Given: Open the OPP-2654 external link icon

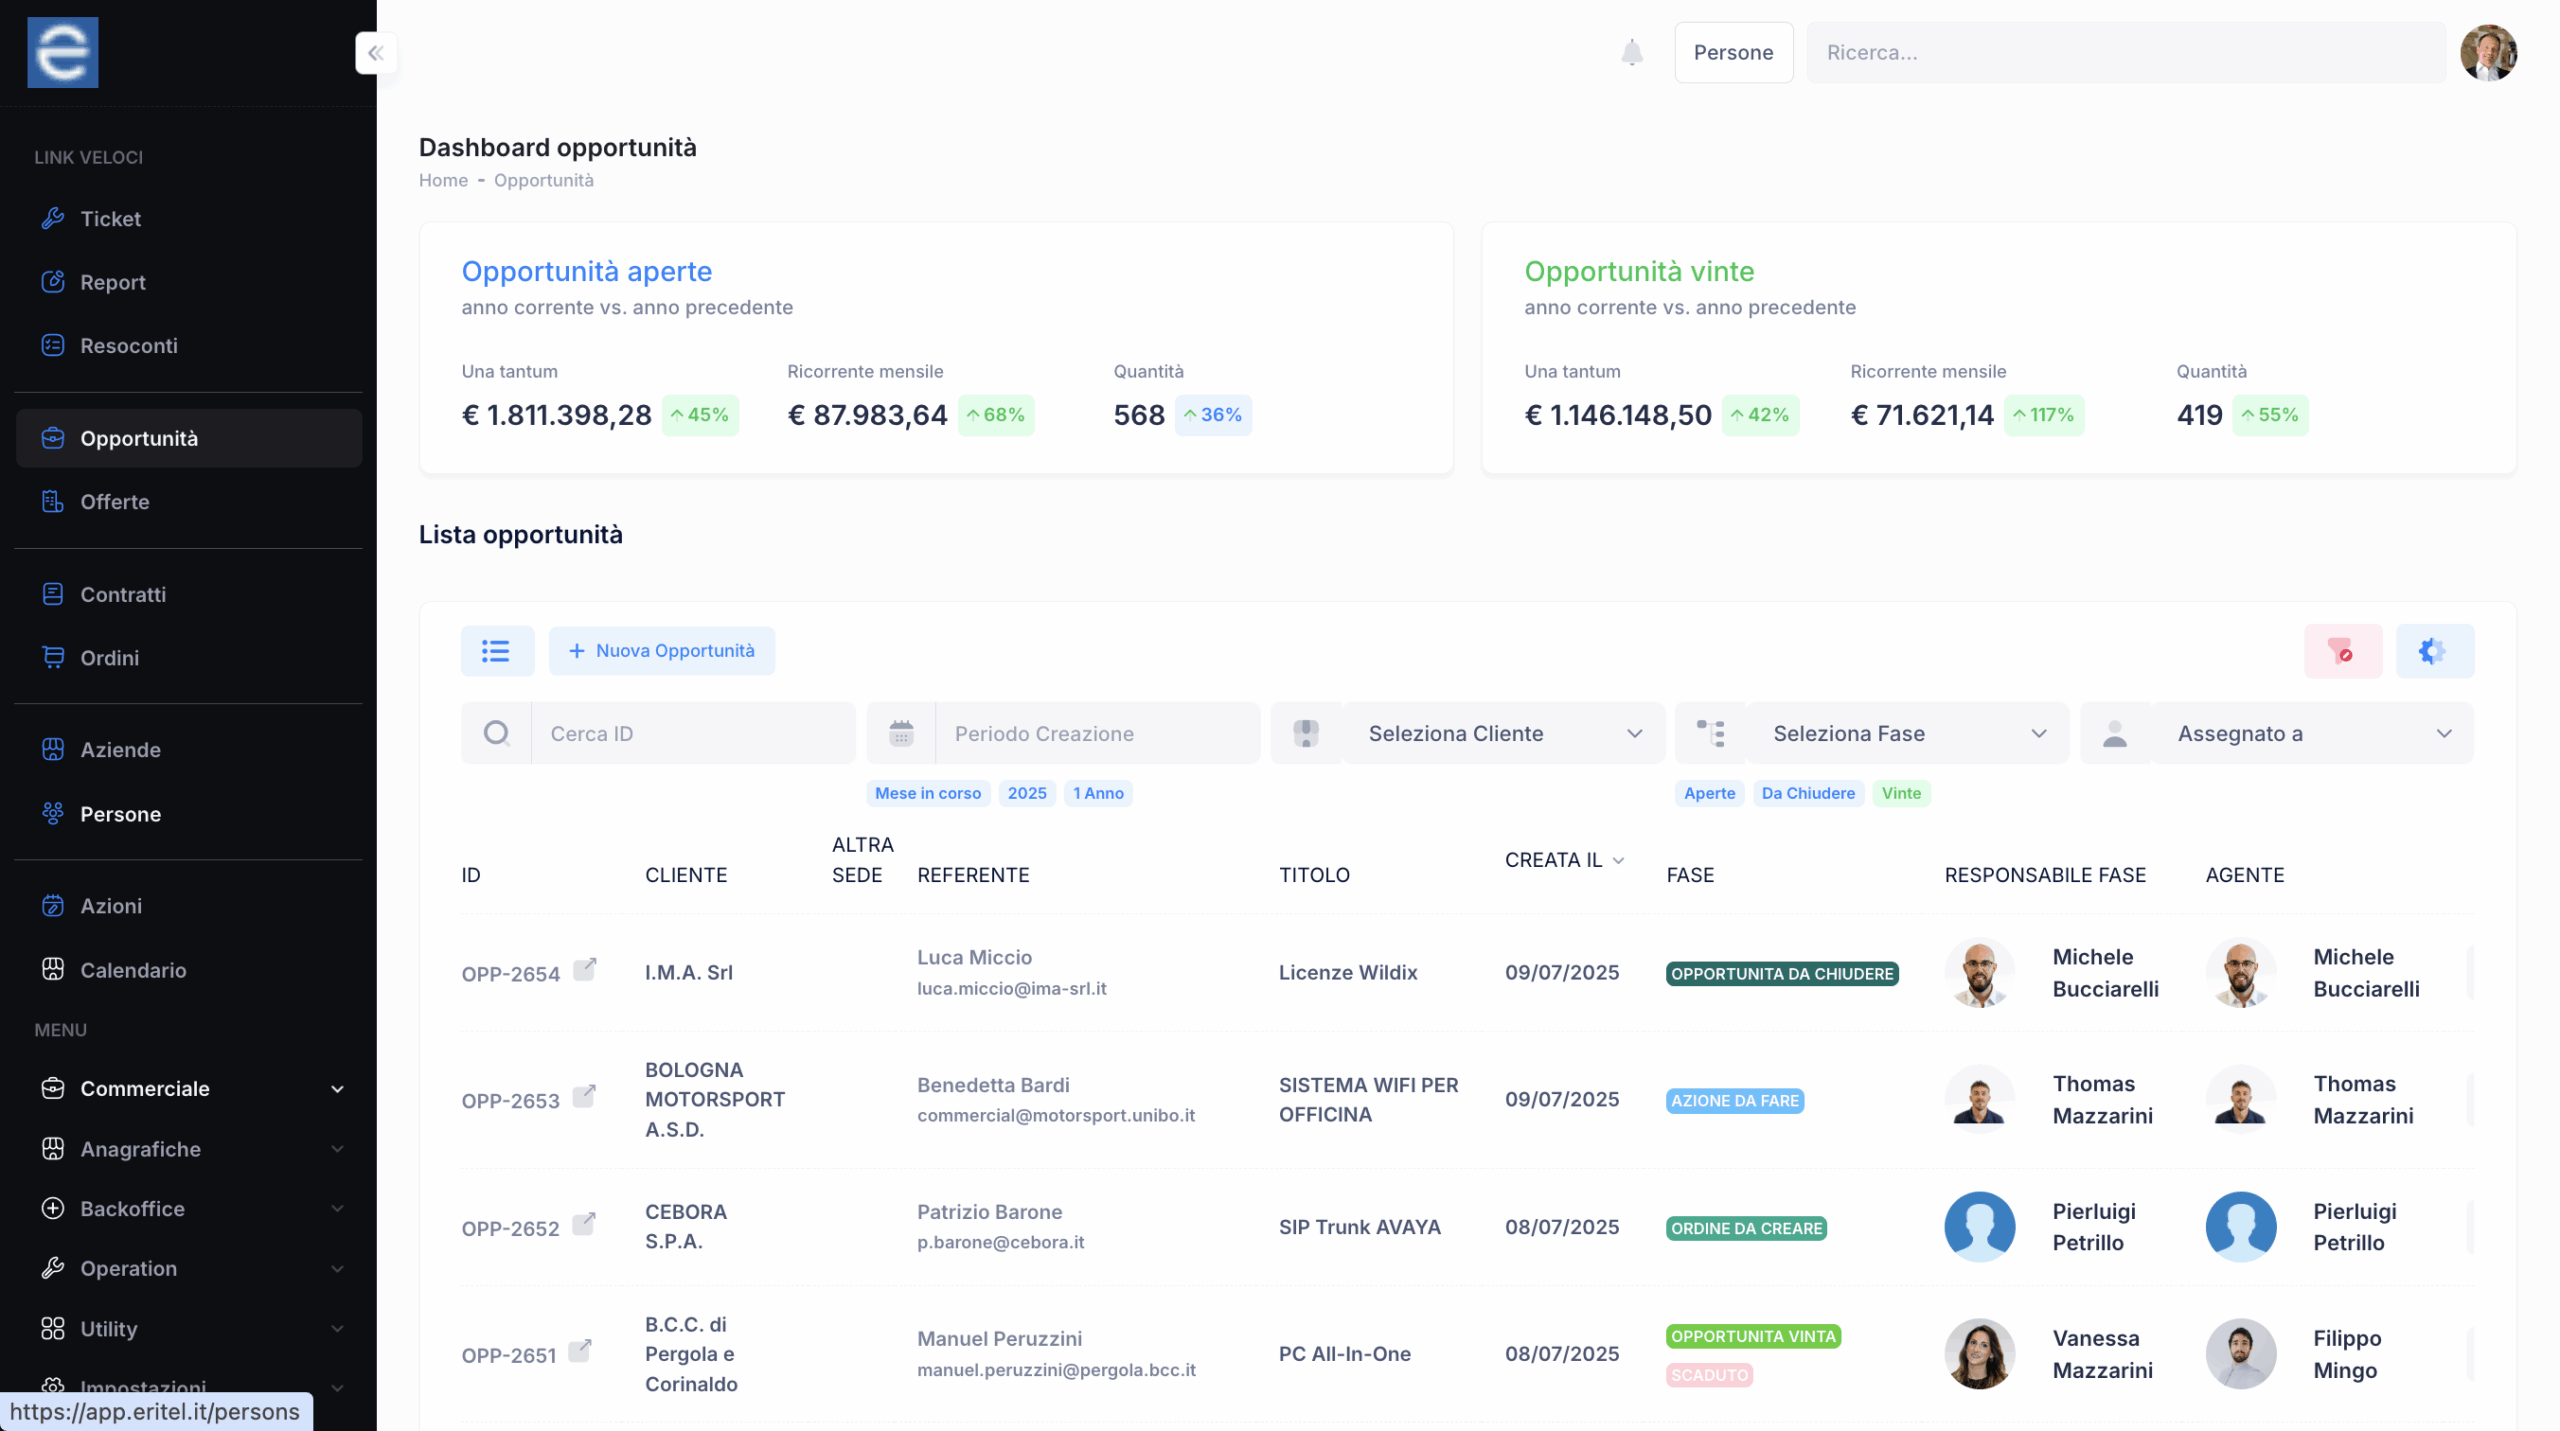Looking at the screenshot, I should 585,969.
